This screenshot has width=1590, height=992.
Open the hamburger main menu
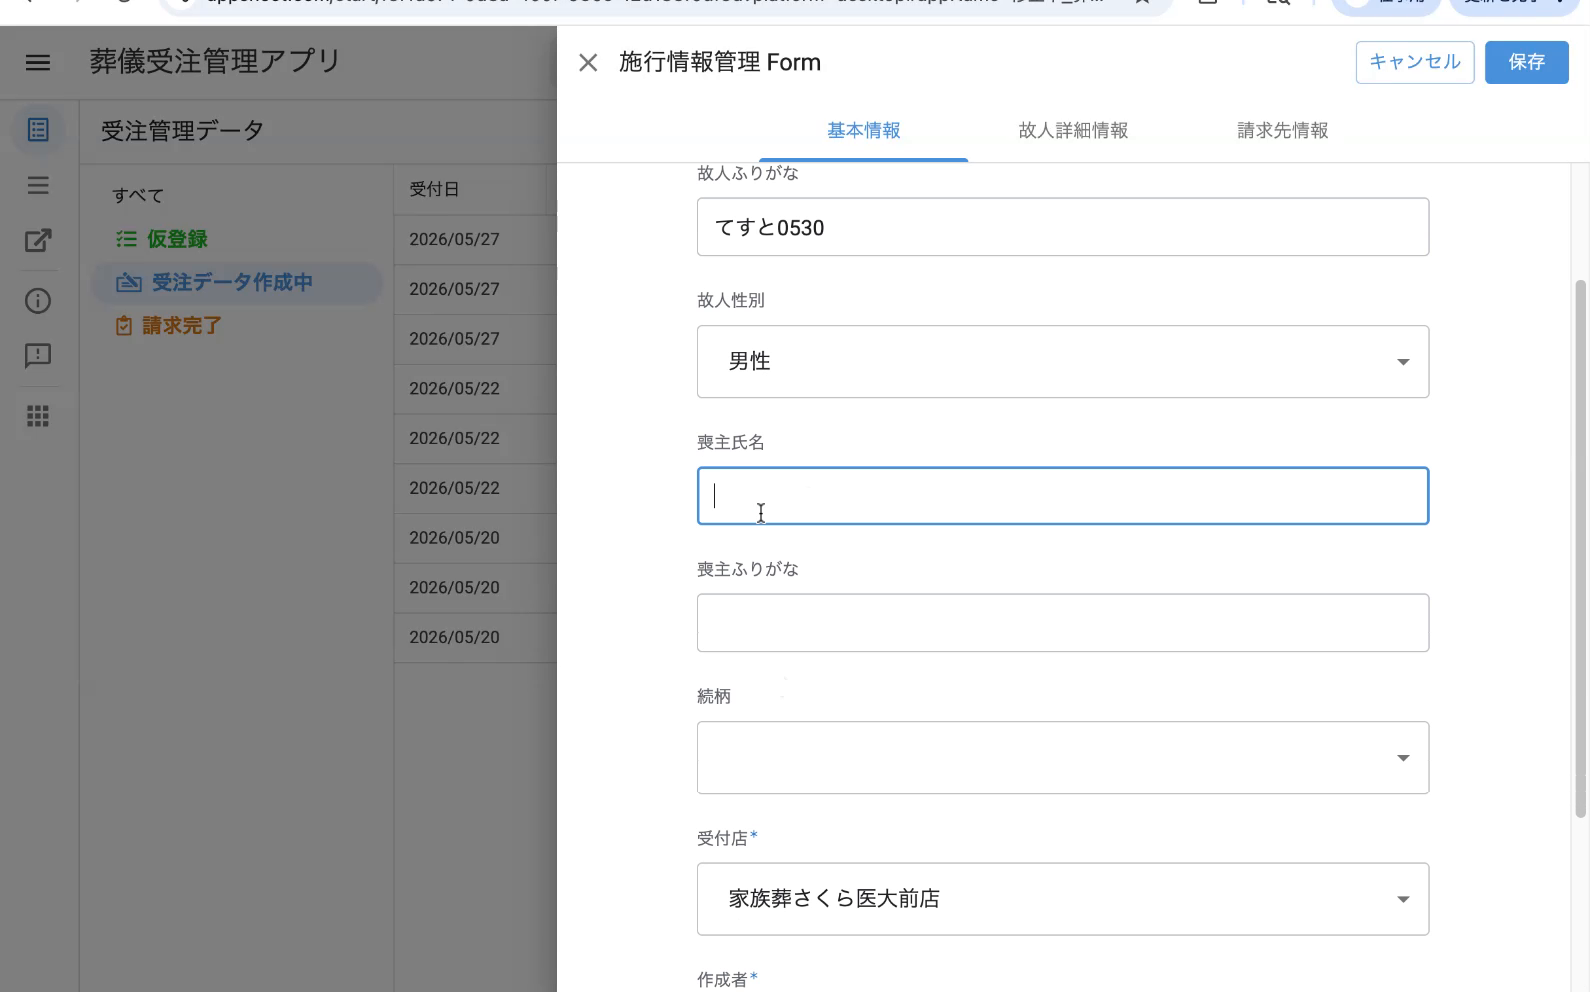[38, 63]
